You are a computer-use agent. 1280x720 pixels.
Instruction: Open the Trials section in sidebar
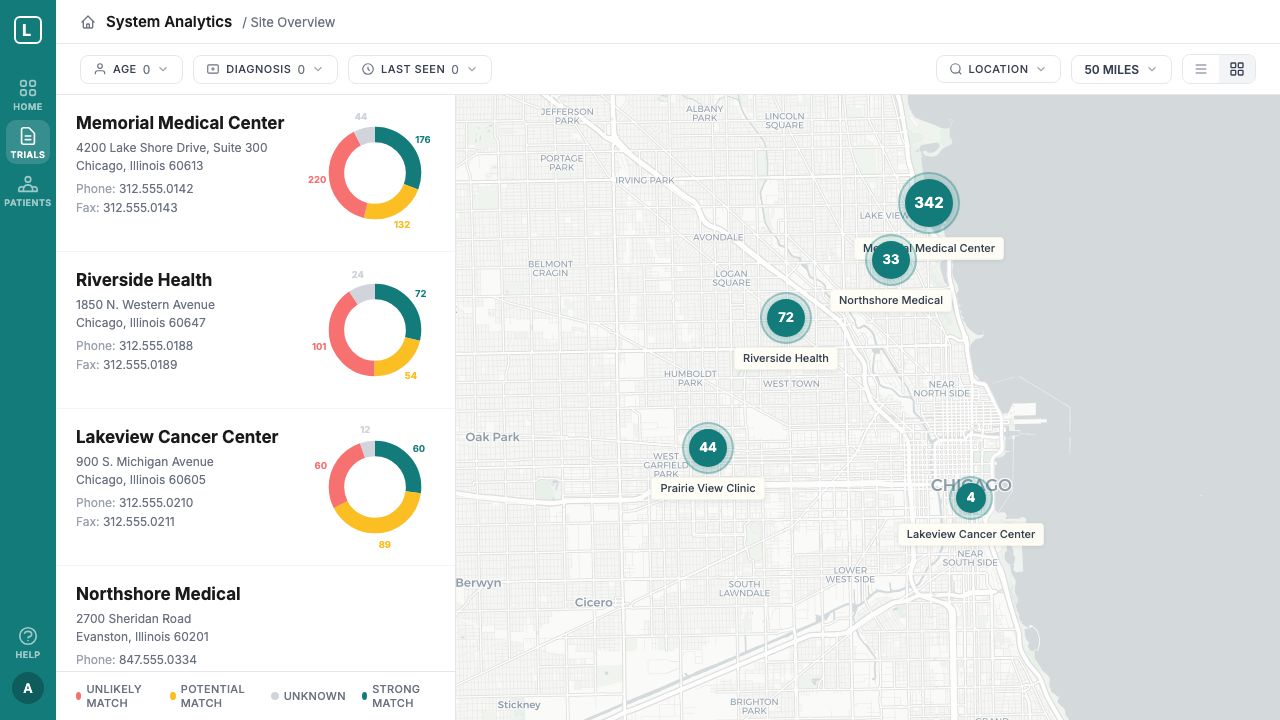tap(28, 142)
